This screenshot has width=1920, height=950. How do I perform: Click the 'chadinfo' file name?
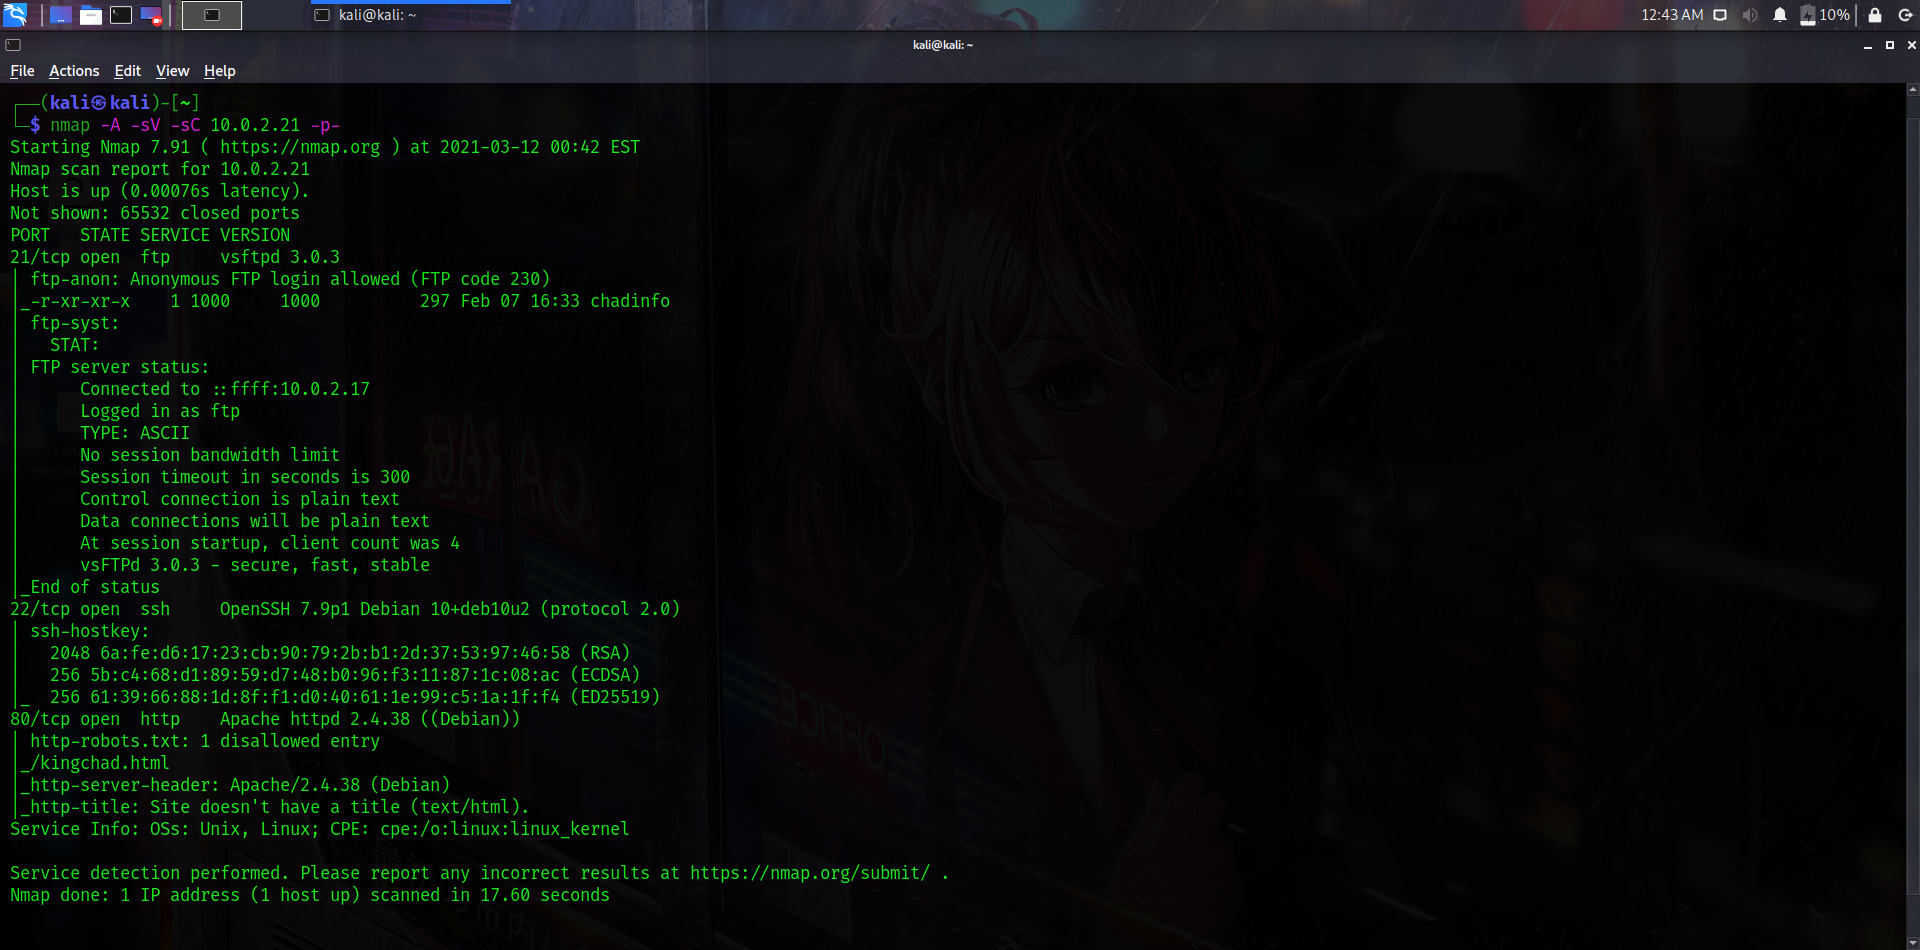[x=630, y=301]
